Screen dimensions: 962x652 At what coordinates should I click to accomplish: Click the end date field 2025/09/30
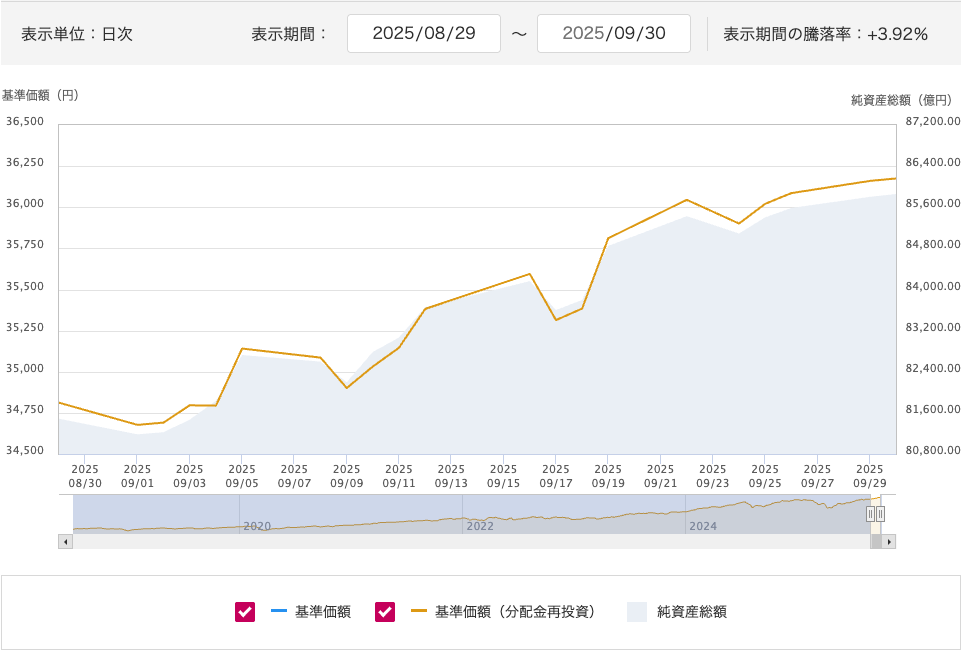pyautogui.click(x=613, y=33)
